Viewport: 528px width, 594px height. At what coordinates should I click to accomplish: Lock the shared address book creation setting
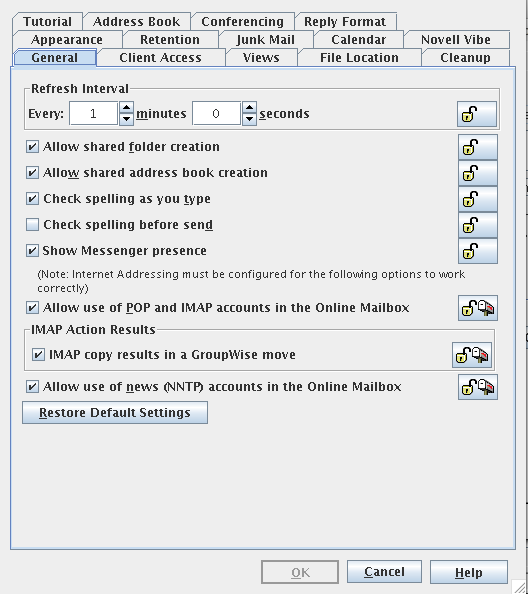tap(478, 173)
